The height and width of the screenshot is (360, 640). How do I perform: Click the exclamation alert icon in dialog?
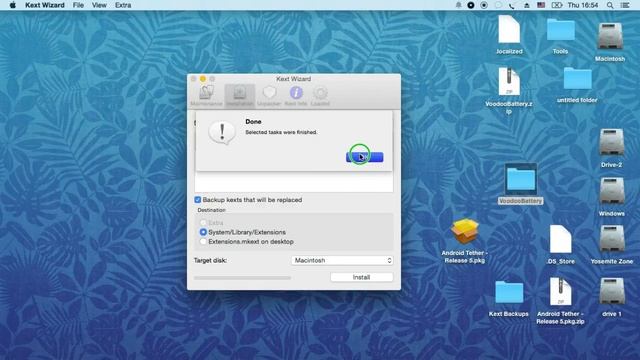click(222, 133)
